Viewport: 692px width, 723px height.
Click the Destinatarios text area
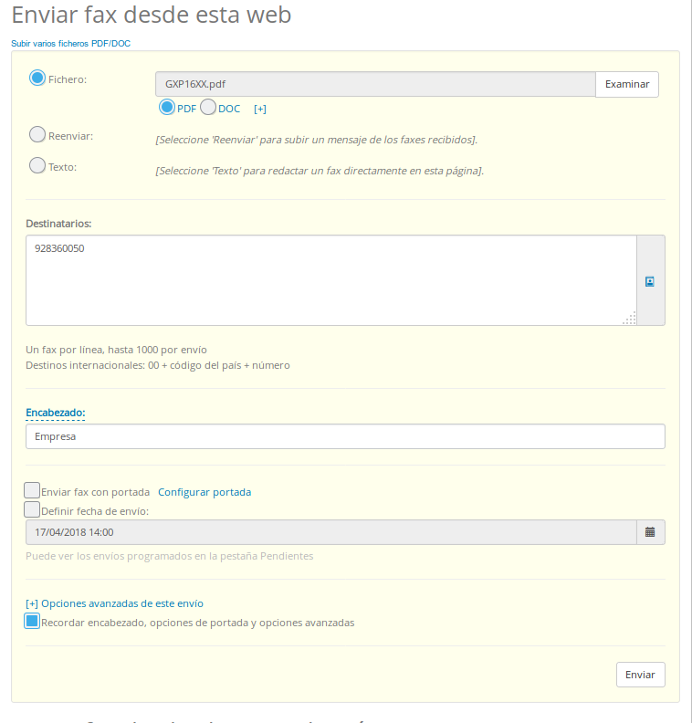[x=330, y=280]
